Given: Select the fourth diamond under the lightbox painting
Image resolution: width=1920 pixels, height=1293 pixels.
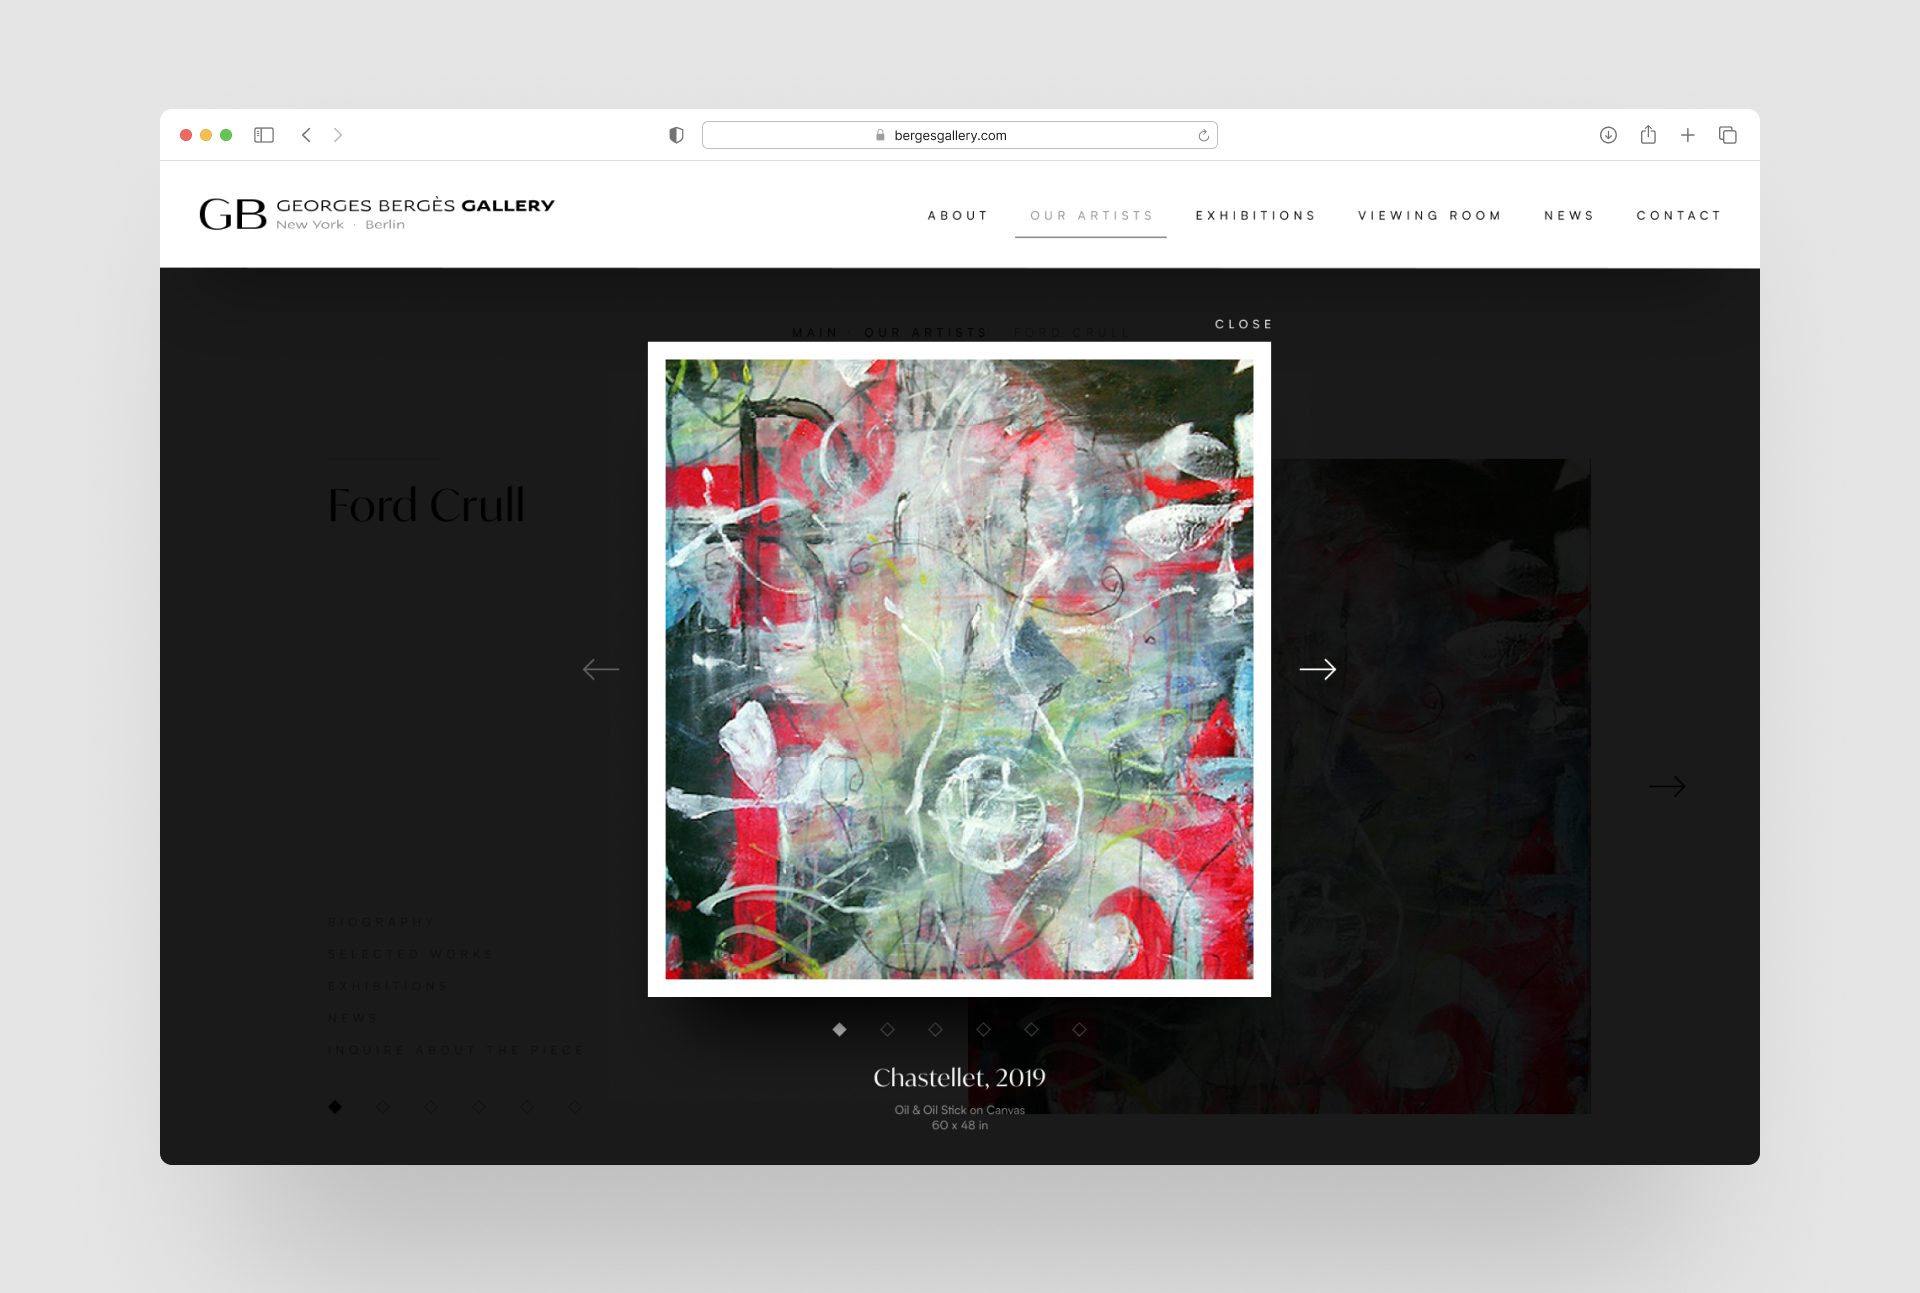Looking at the screenshot, I should pyautogui.click(x=983, y=1029).
